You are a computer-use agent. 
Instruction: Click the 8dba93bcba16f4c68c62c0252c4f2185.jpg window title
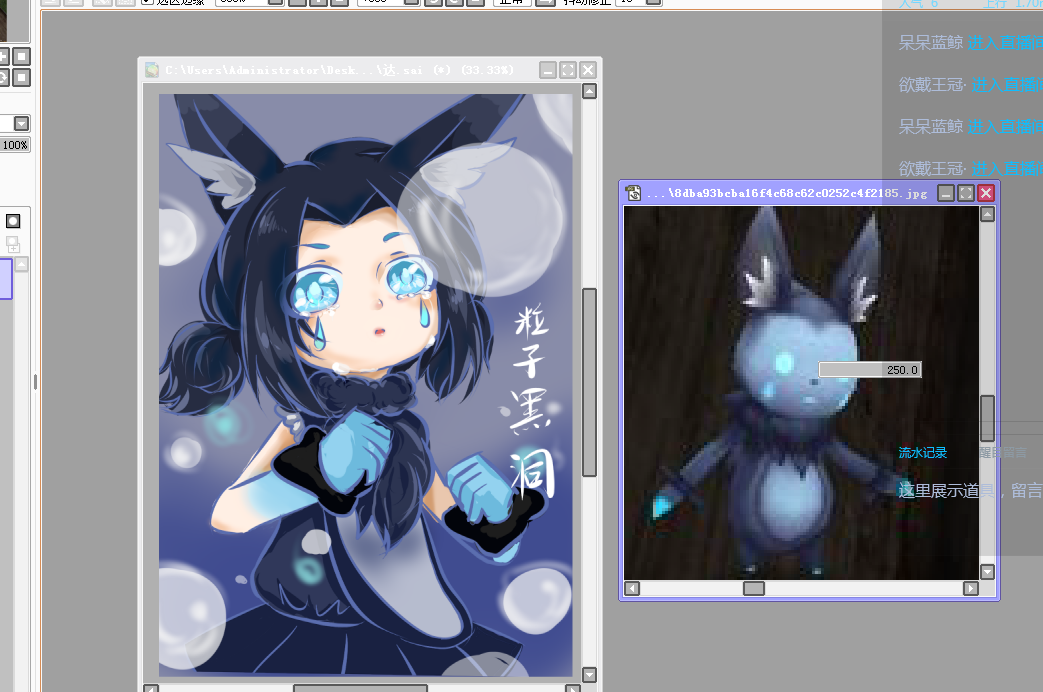(787, 193)
